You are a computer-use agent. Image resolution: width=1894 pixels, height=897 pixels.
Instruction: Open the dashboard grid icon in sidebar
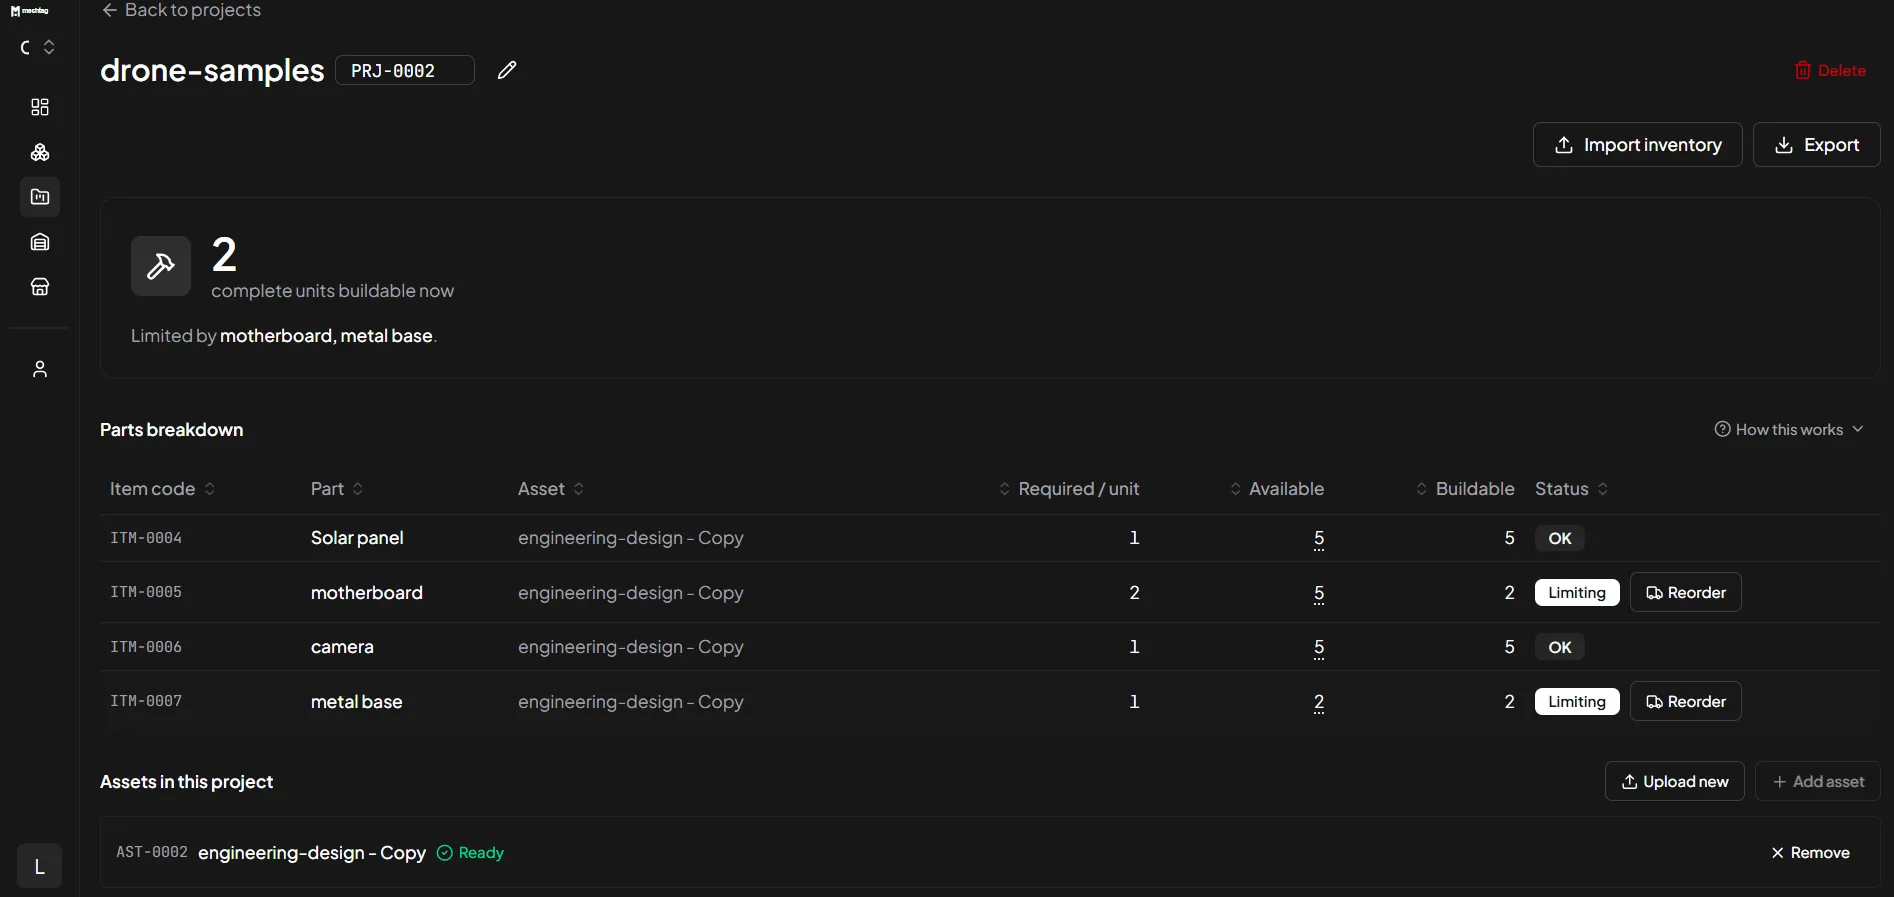[x=40, y=107]
